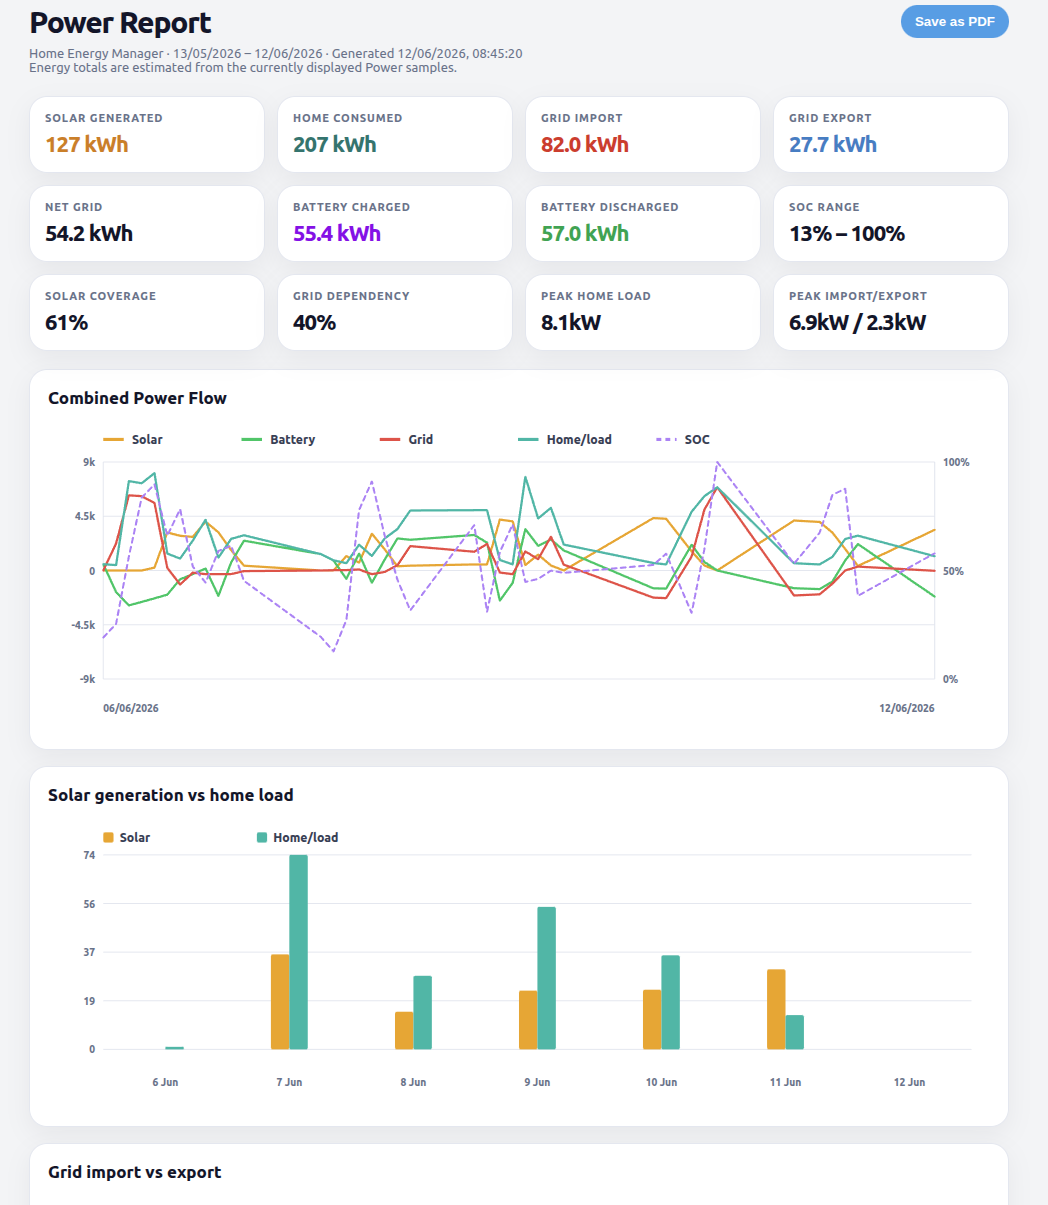1048x1205 pixels.
Task: Select the Solar Generated 127 kWh card
Action: coord(147,134)
